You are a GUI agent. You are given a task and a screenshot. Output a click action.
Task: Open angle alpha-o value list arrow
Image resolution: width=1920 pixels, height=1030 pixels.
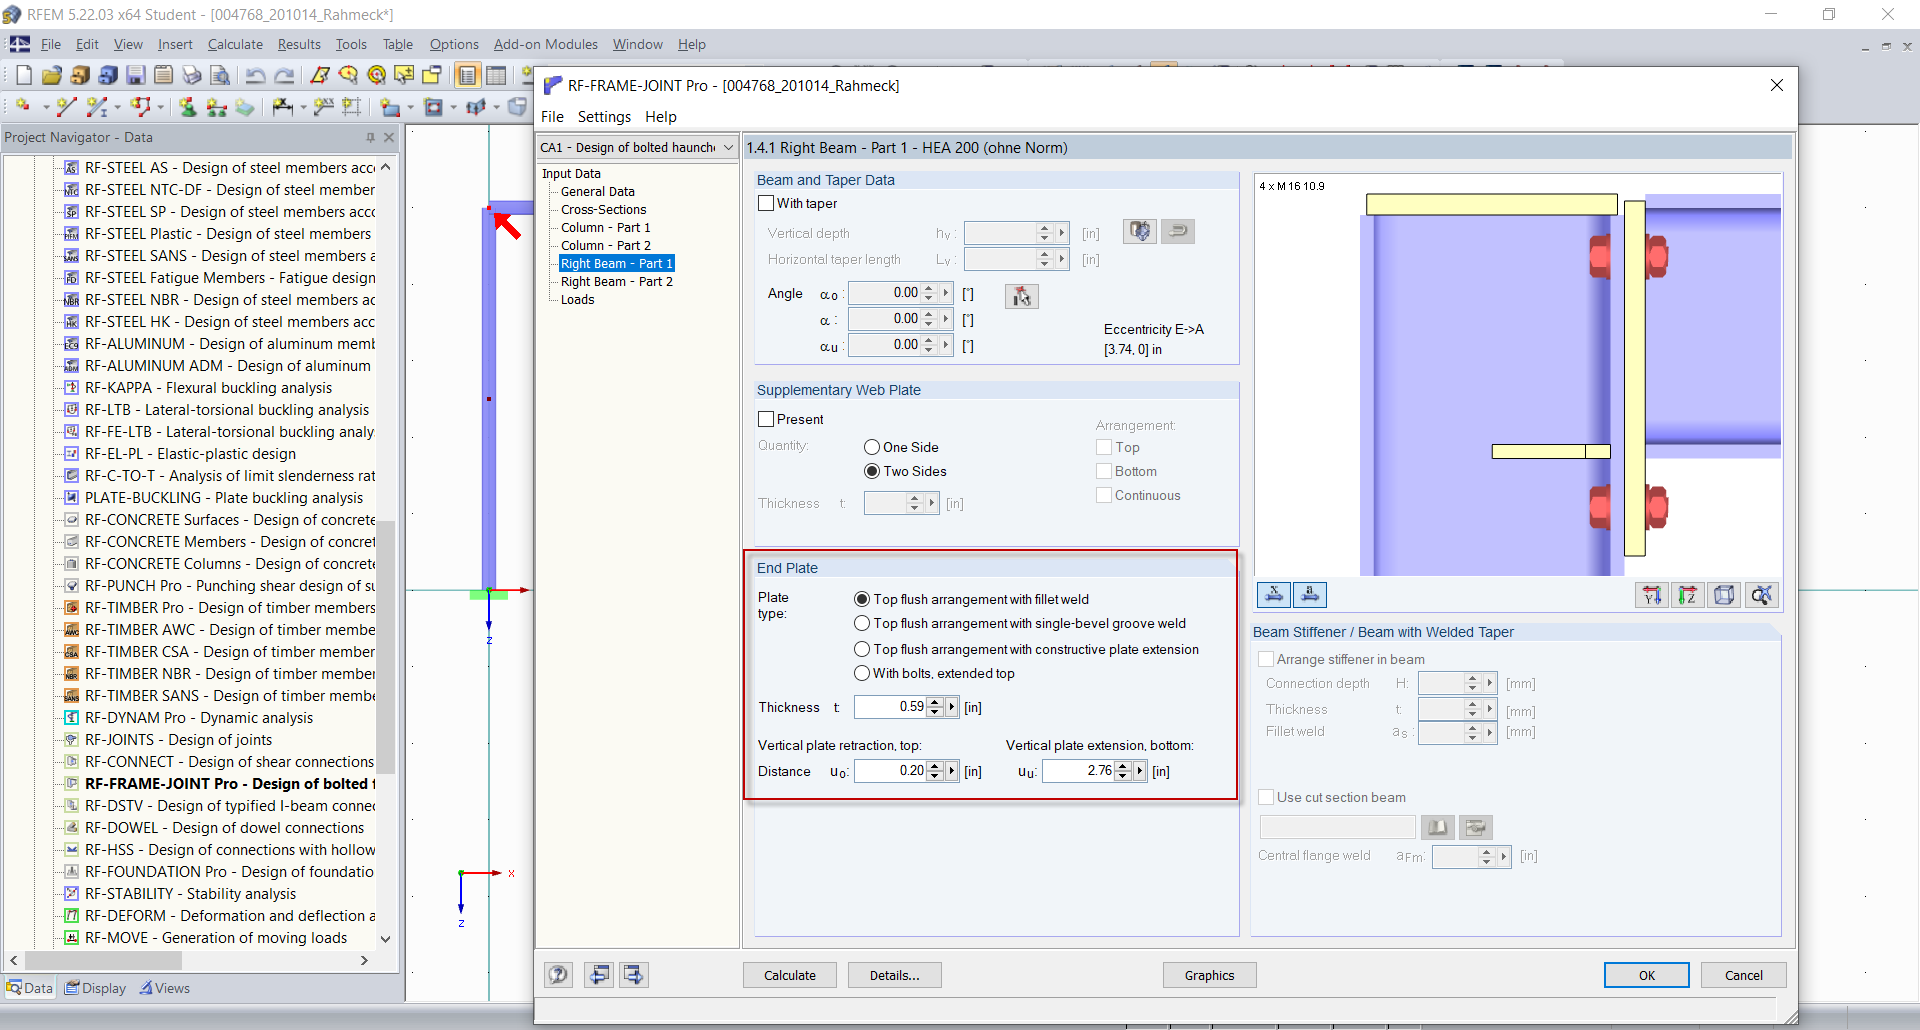tap(946, 293)
